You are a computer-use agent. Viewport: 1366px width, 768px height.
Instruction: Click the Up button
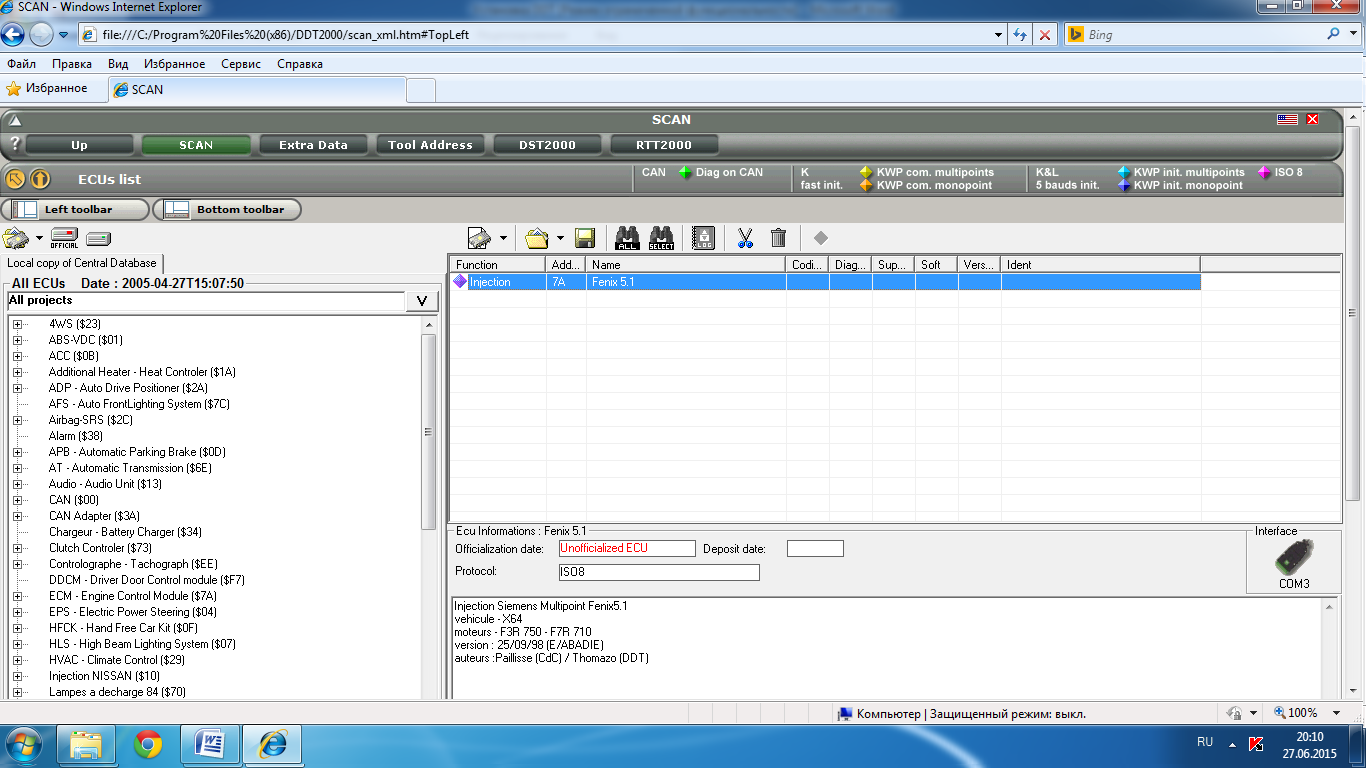pyautogui.click(x=79, y=145)
